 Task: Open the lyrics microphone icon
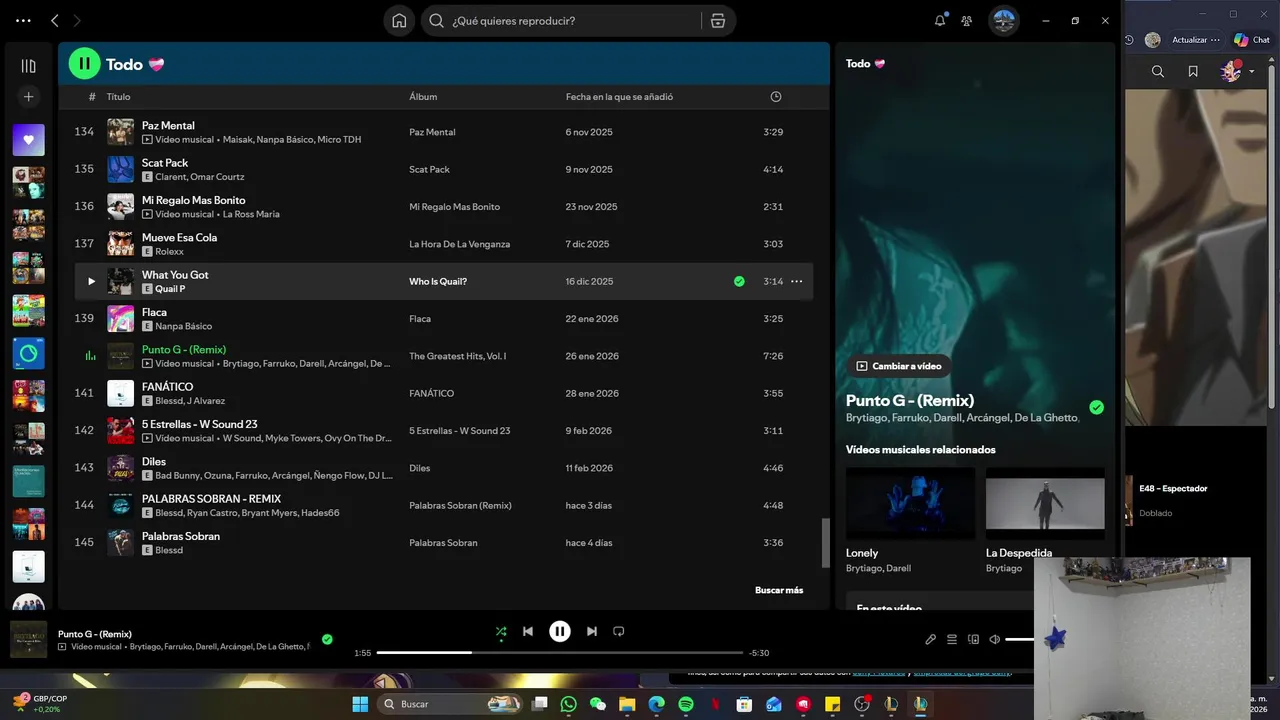point(930,639)
